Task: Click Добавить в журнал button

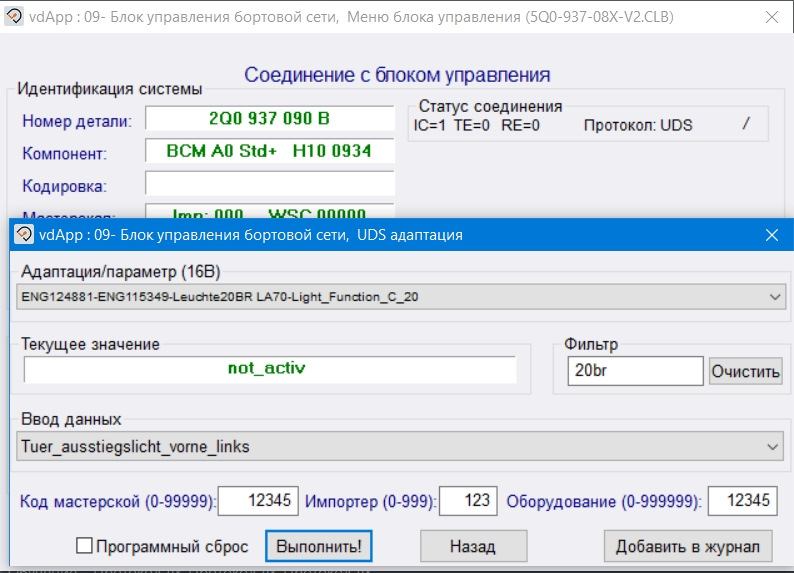Action: pos(688,546)
